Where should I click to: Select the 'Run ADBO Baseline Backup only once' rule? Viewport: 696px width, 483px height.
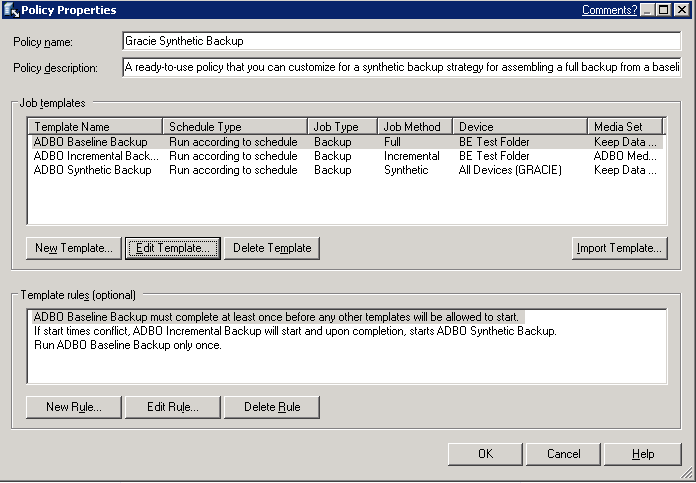click(128, 345)
